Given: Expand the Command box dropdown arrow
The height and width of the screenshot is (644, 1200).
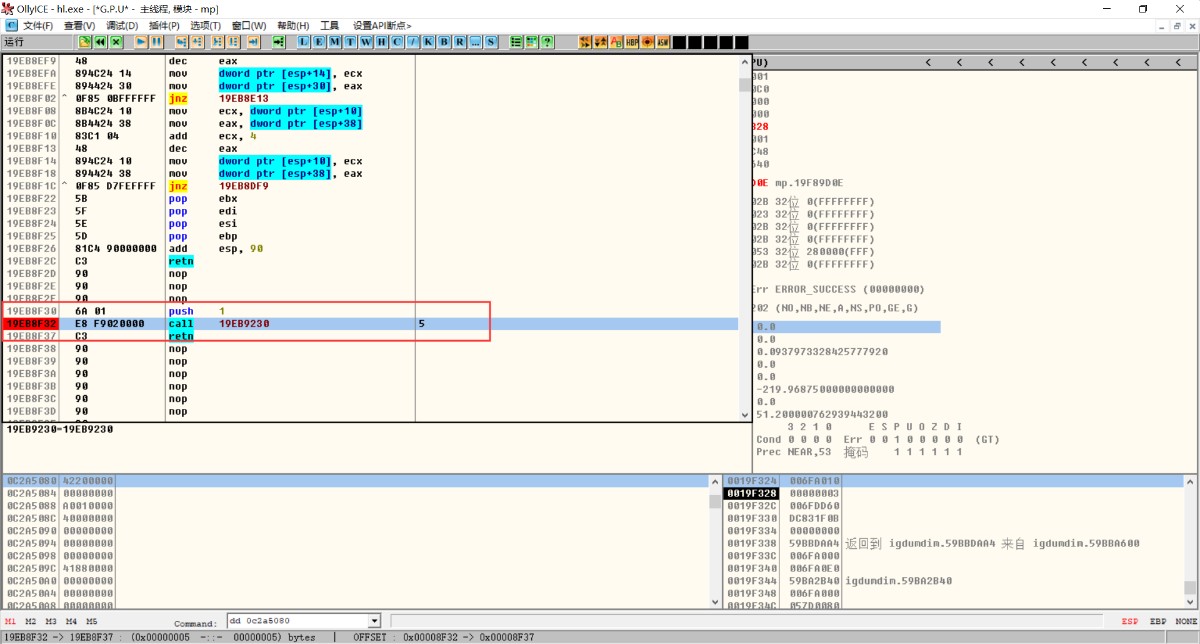Looking at the screenshot, I should (375, 621).
